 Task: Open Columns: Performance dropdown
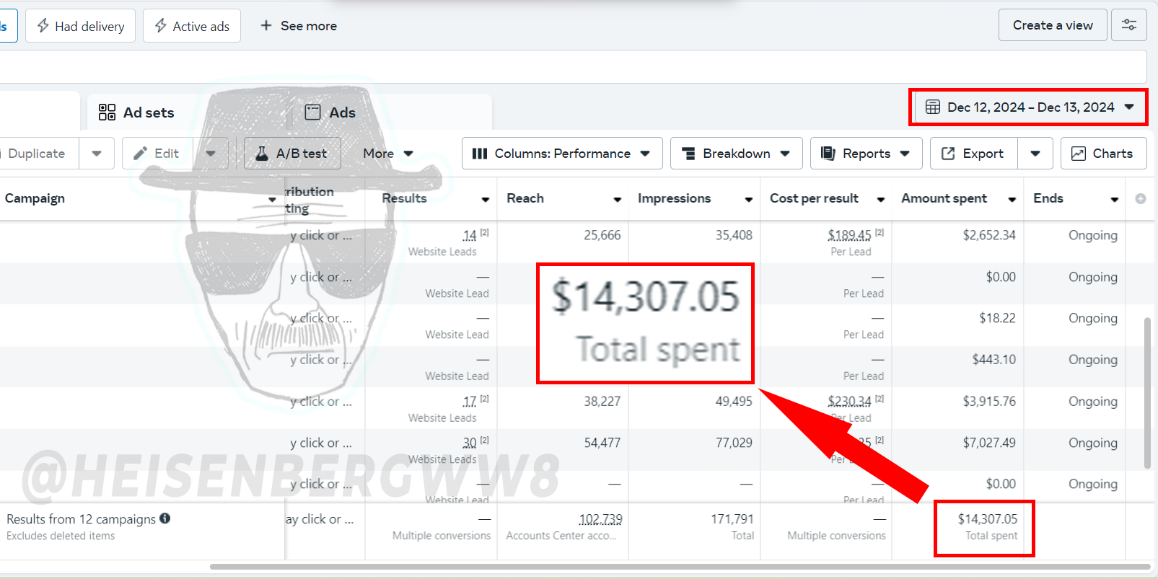561,154
